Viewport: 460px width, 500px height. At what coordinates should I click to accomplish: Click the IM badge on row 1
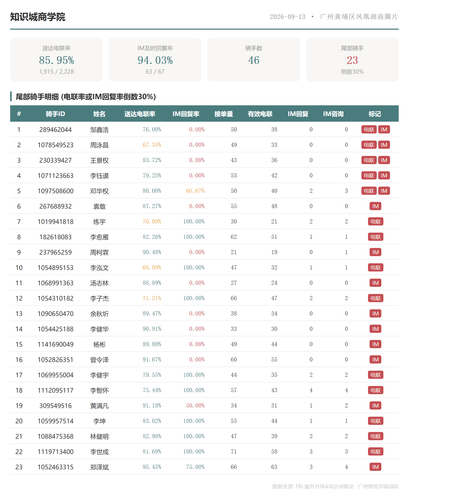[x=384, y=129]
